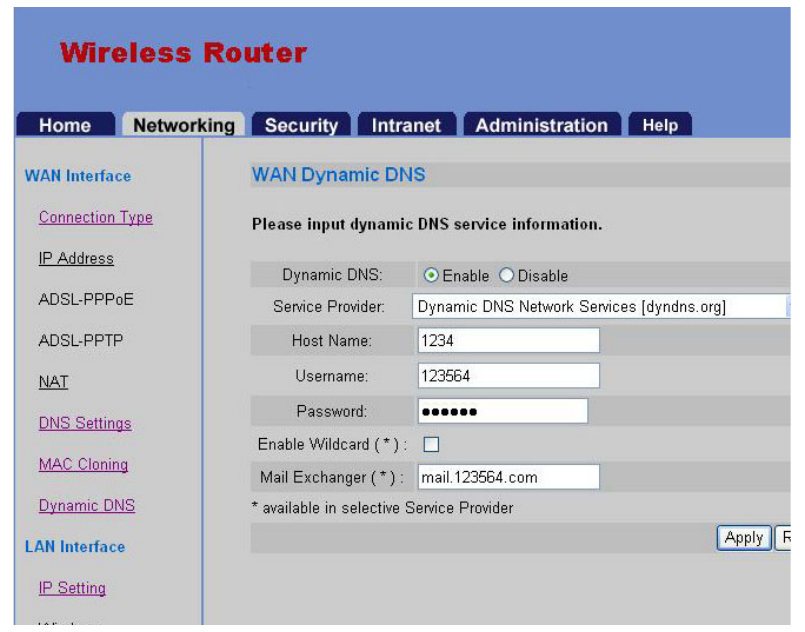Edit the Mail Exchanger field

[x=507, y=477]
